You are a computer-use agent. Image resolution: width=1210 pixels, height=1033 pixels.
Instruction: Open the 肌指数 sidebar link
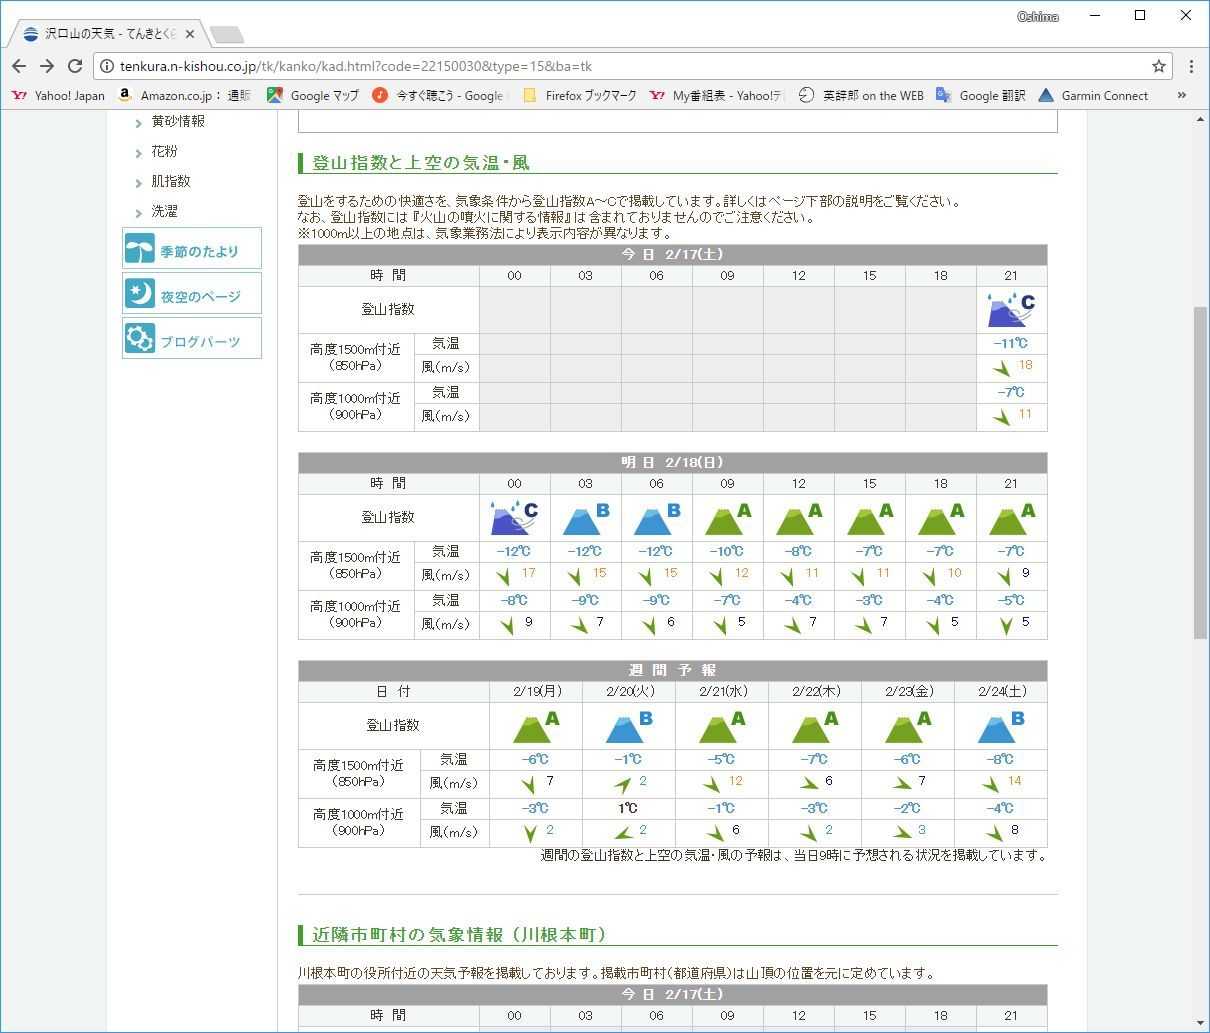(171, 181)
